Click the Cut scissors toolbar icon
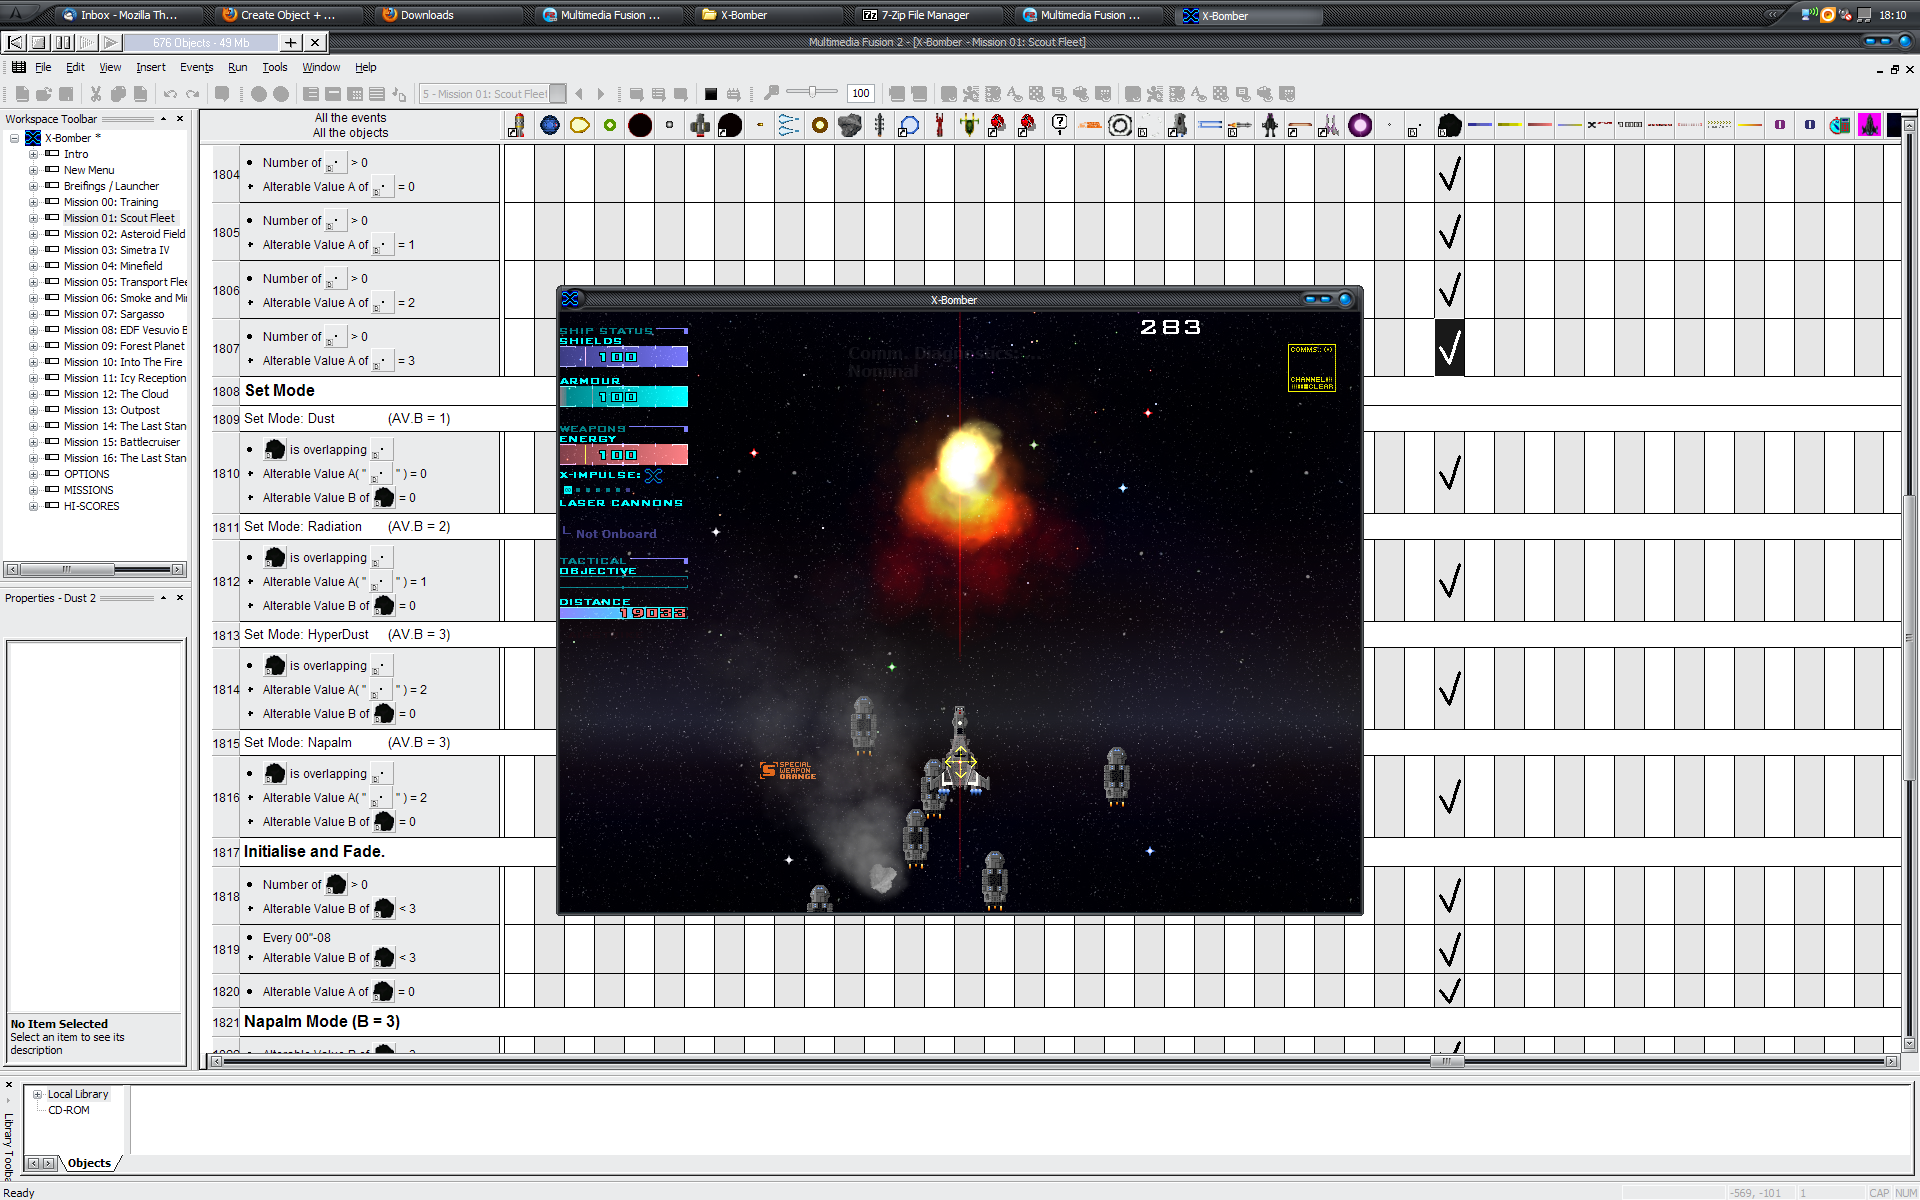The height and width of the screenshot is (1200, 1920). [96, 94]
